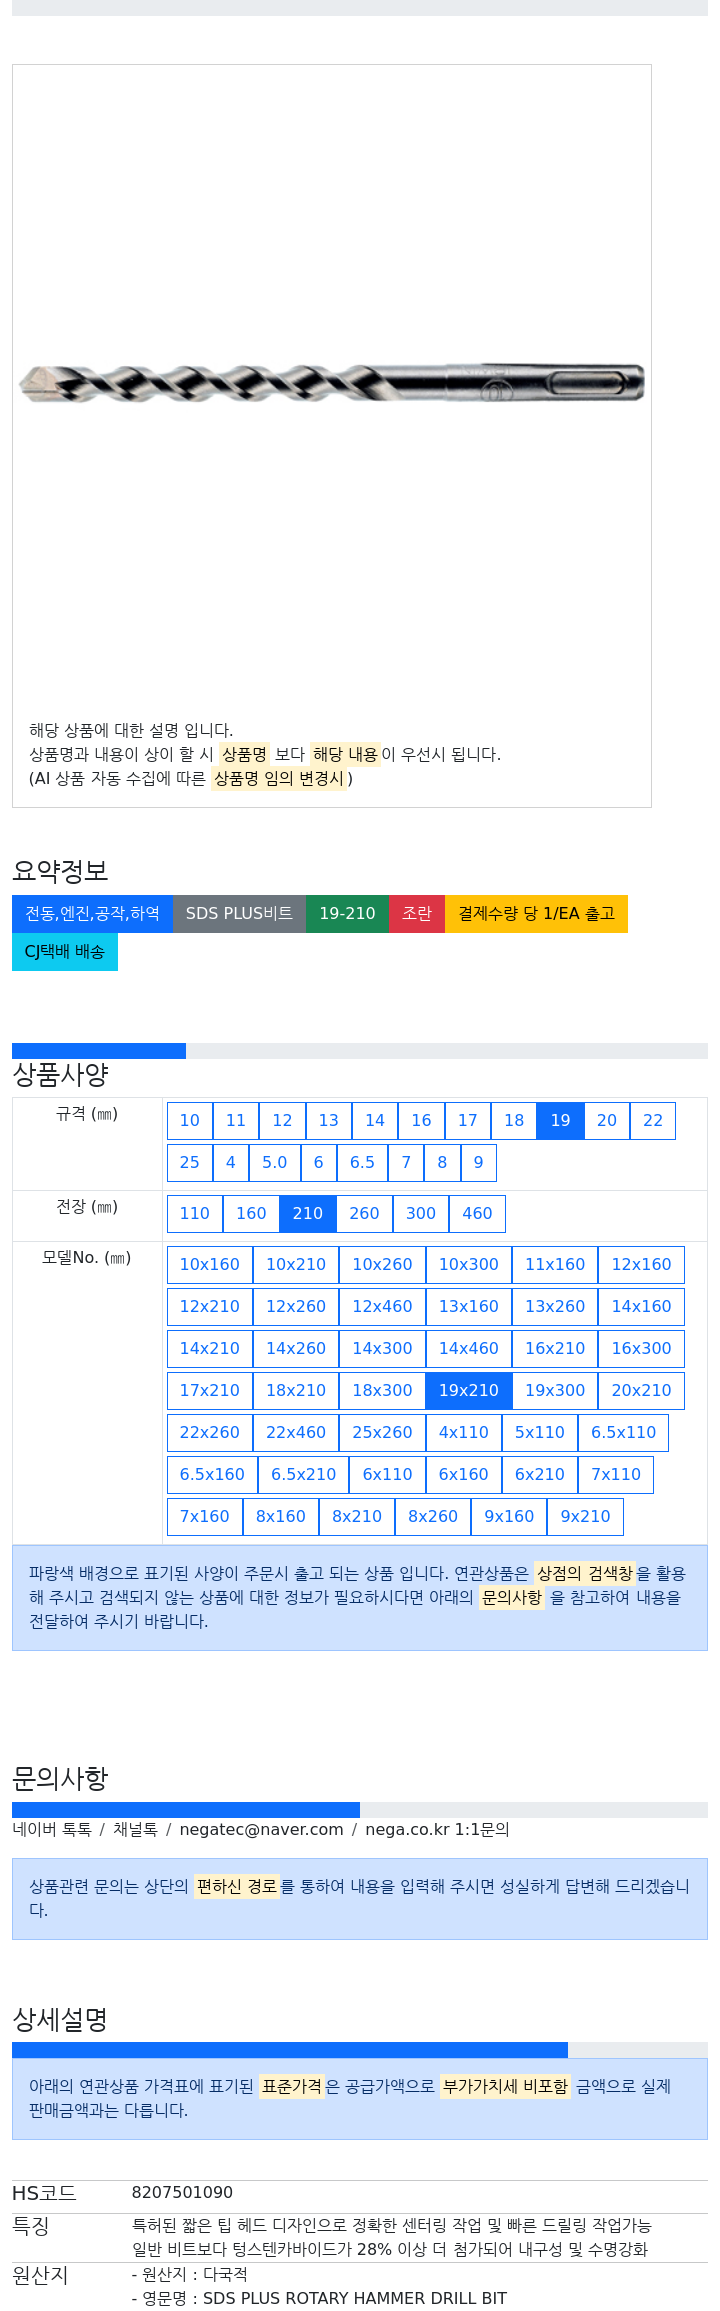Viewport: 720px width, 2311px height.
Task: Click the negatec@naver.com email contact
Action: pos(261,1829)
